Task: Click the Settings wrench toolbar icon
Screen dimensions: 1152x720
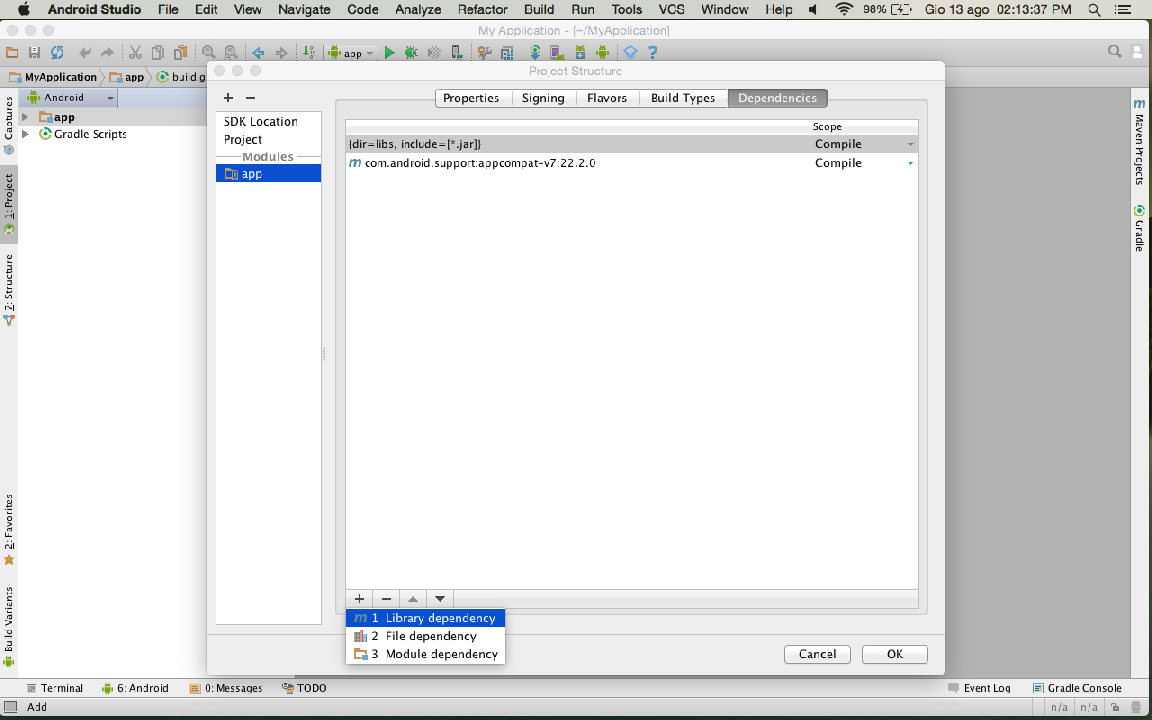Action: click(484, 52)
